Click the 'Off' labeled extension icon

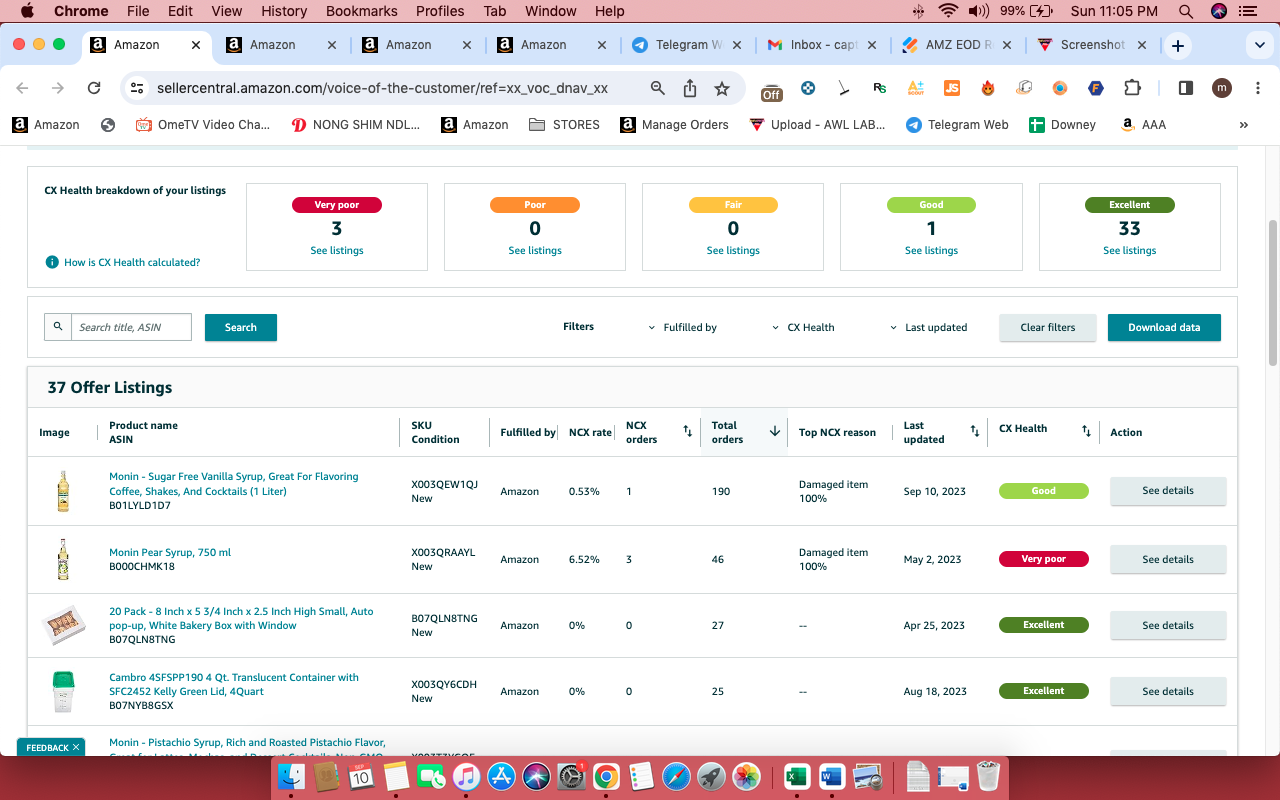click(771, 91)
